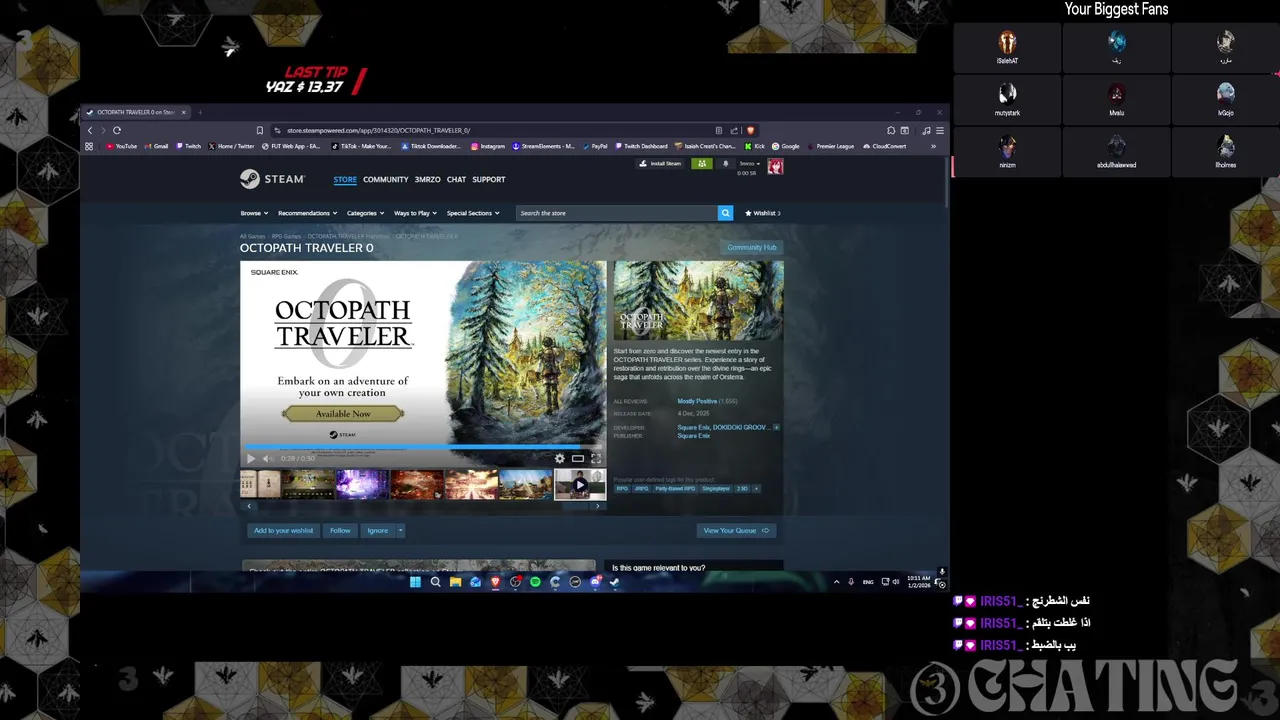Open Spotify from the taskbar
This screenshot has height=720, width=1280.
click(x=535, y=582)
